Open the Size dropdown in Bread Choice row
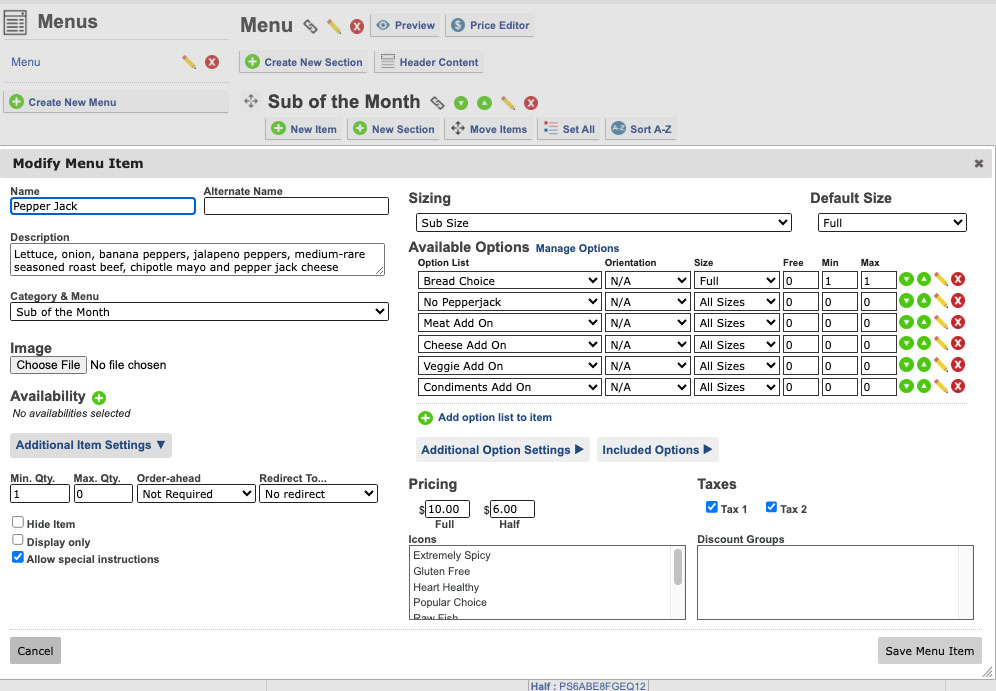996x691 pixels. [x=736, y=281]
